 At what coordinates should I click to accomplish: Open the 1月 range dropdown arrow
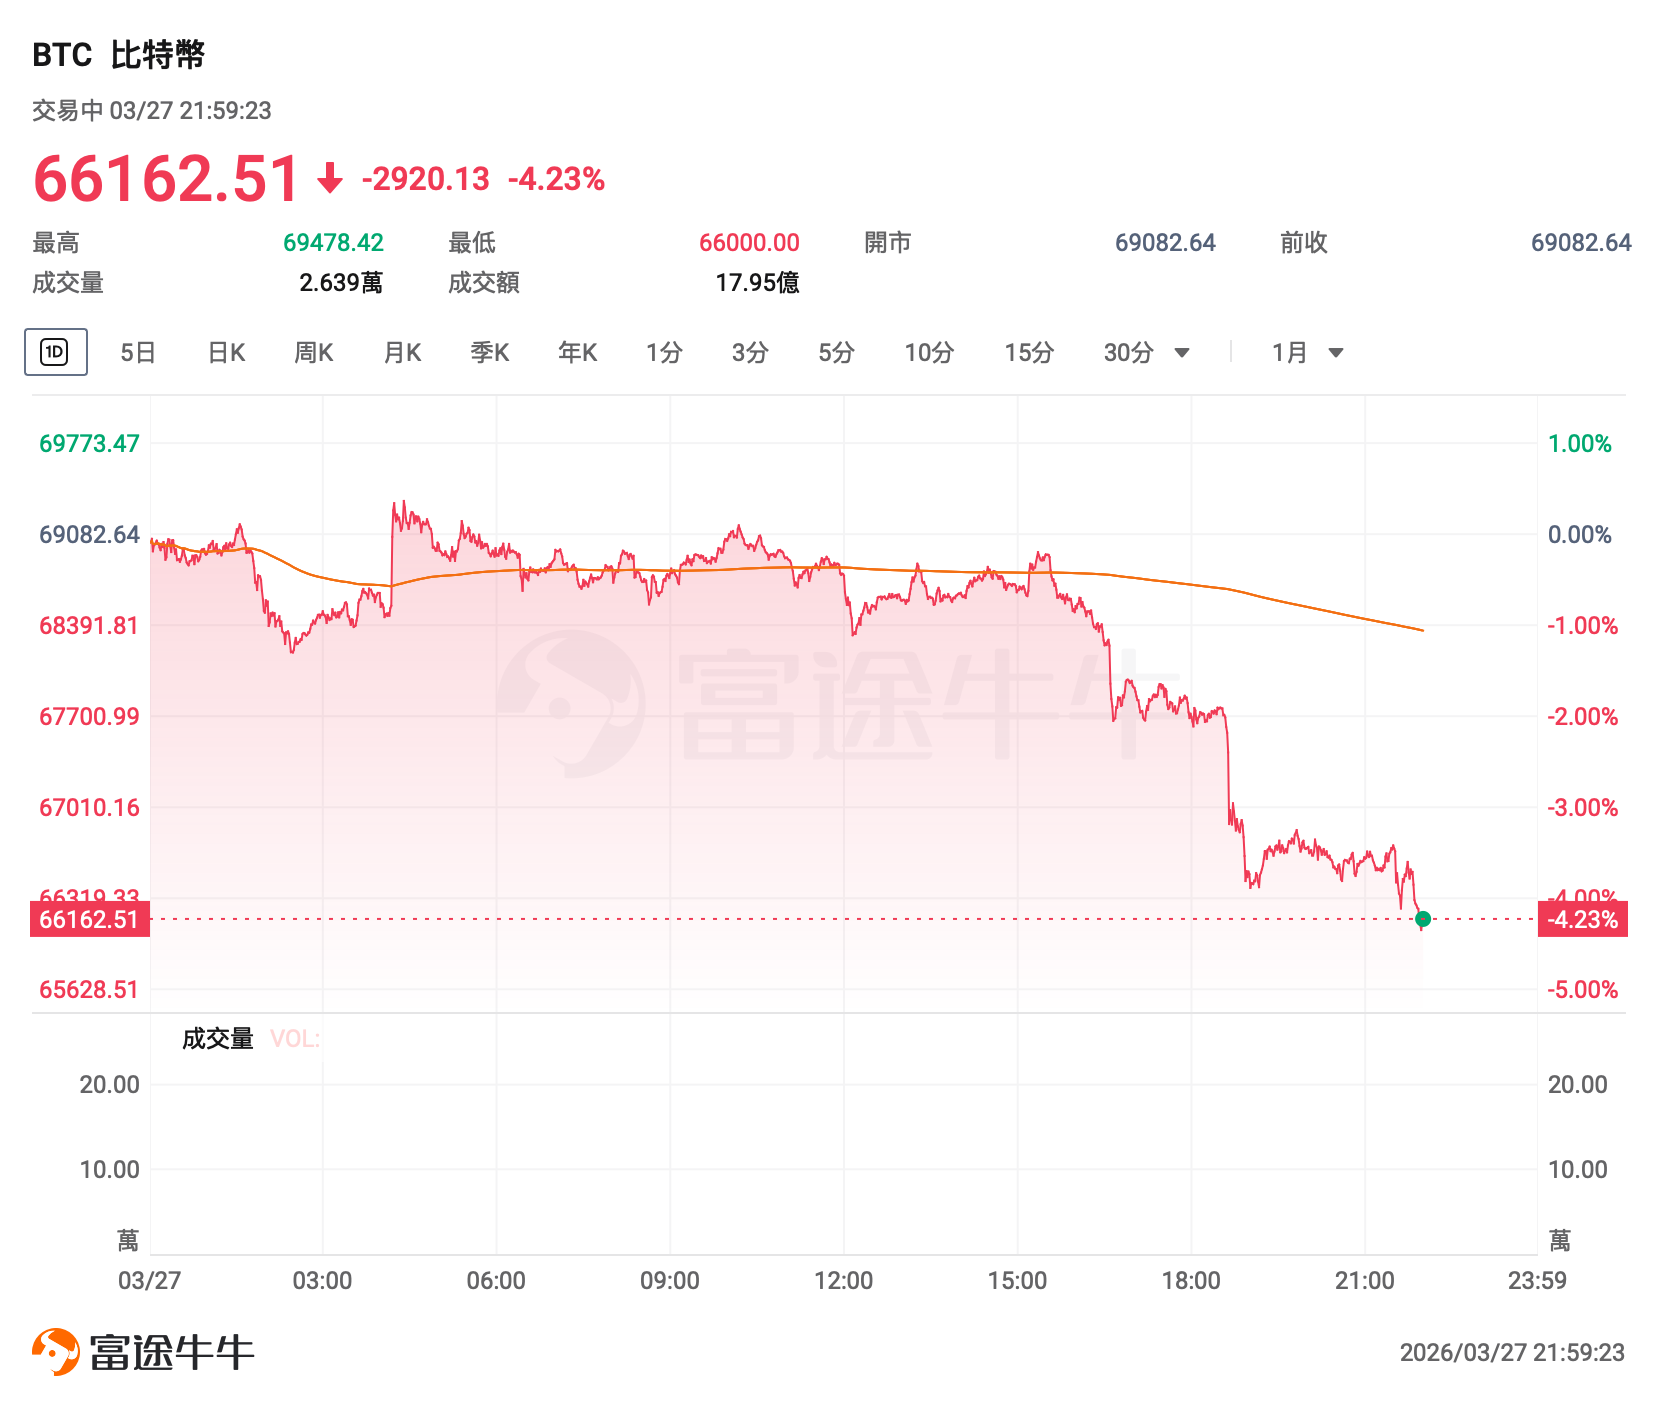1336,353
